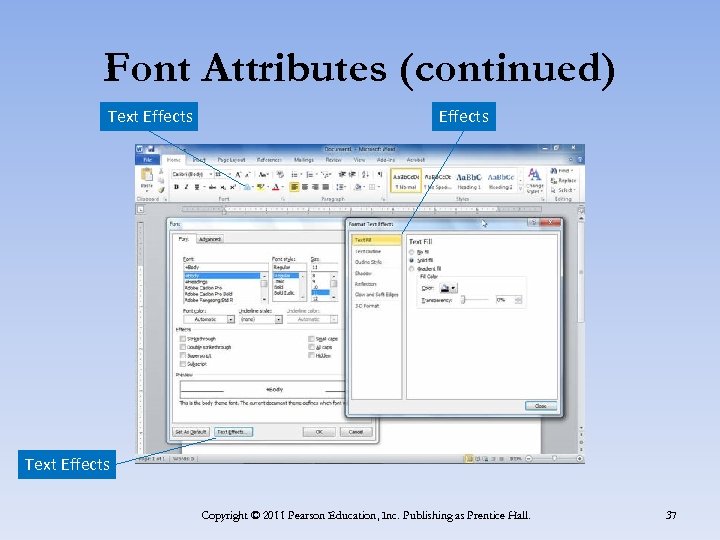Check the Strikethrough checkbox in Font dialog
Screen dimensions: 720x540
tap(183, 338)
